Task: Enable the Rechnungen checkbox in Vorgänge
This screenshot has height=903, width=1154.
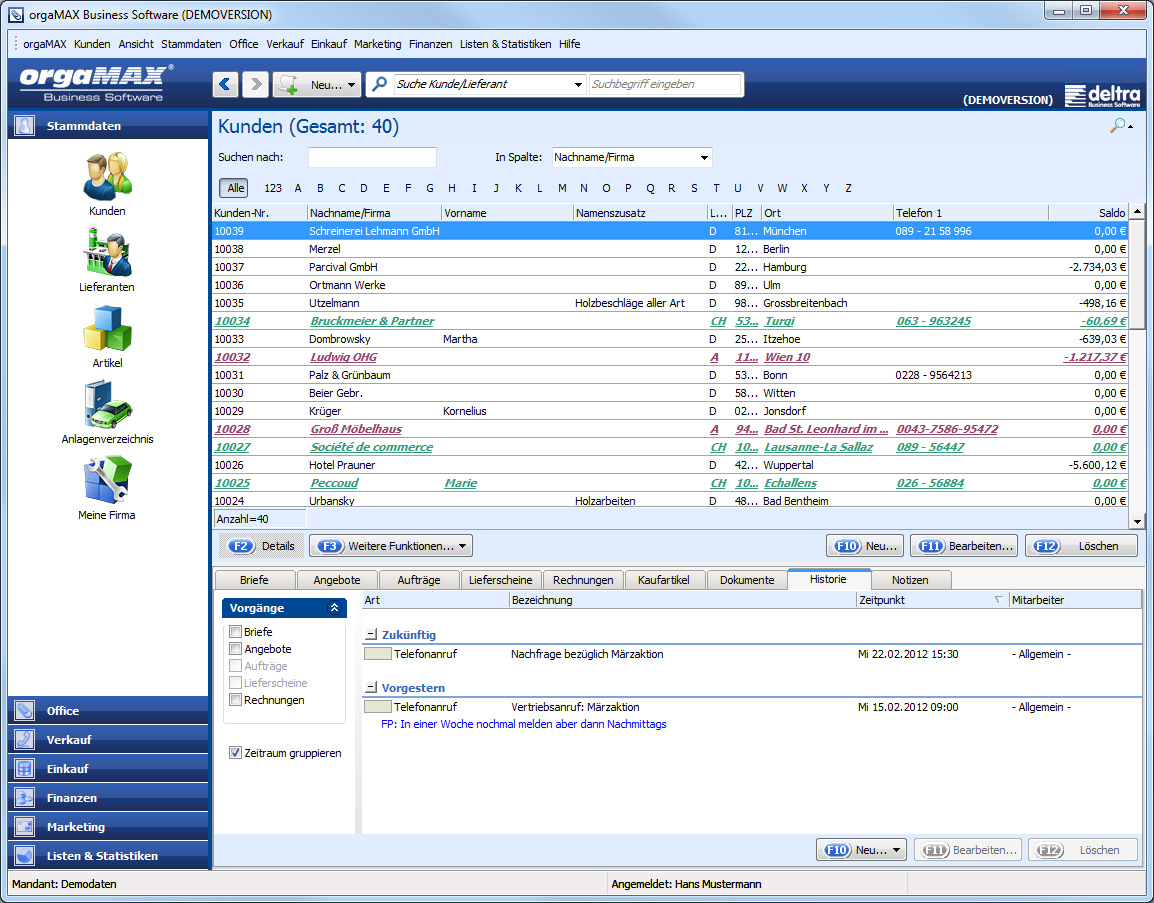Action: 236,699
